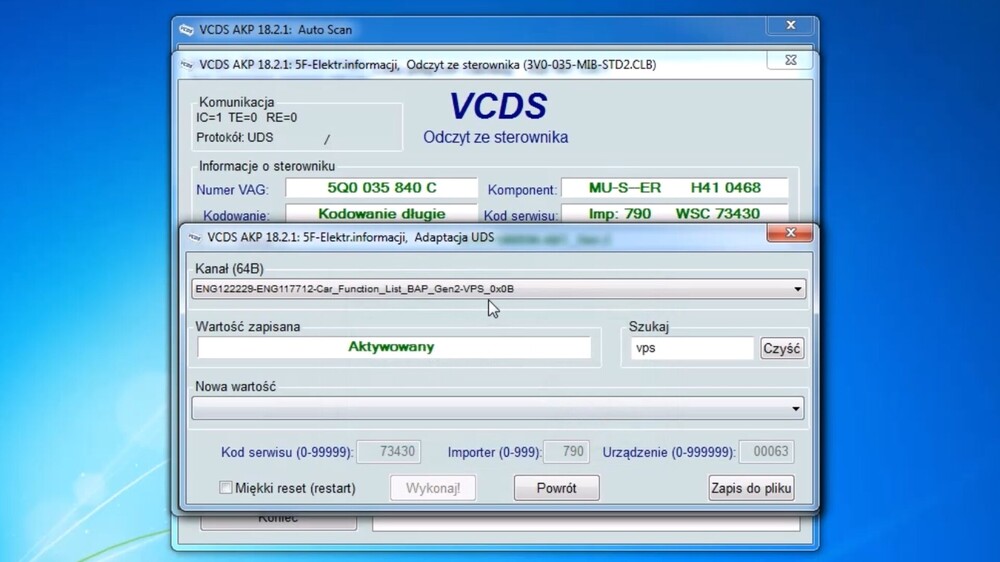Click the Urządzenie number field
Screen dimensions: 1000x562
[x=766, y=452]
